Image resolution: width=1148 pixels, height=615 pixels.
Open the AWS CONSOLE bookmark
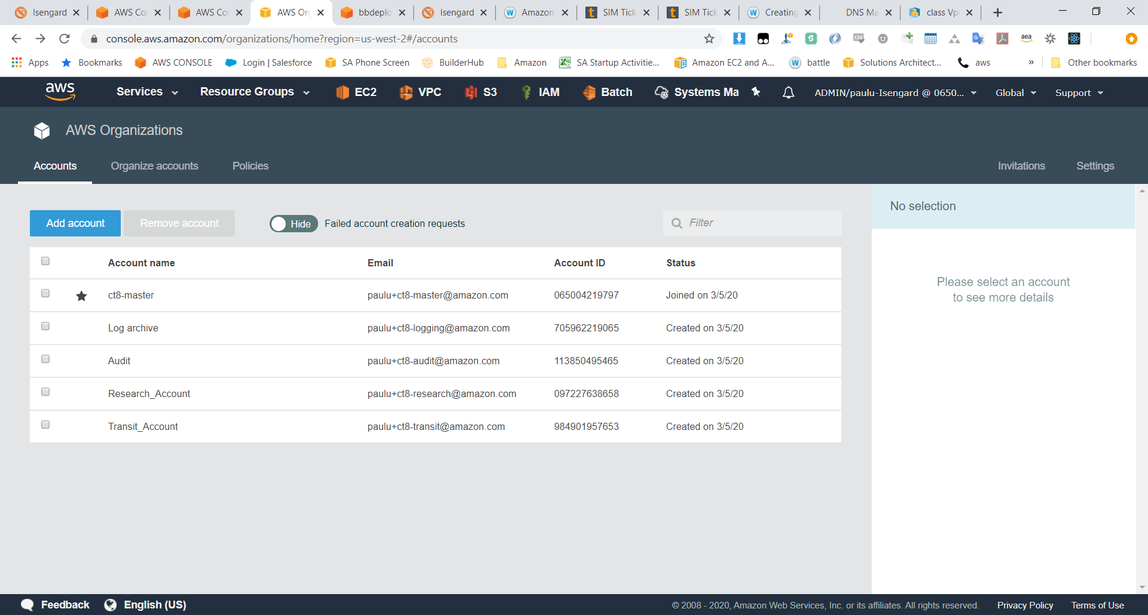pyautogui.click(x=174, y=62)
